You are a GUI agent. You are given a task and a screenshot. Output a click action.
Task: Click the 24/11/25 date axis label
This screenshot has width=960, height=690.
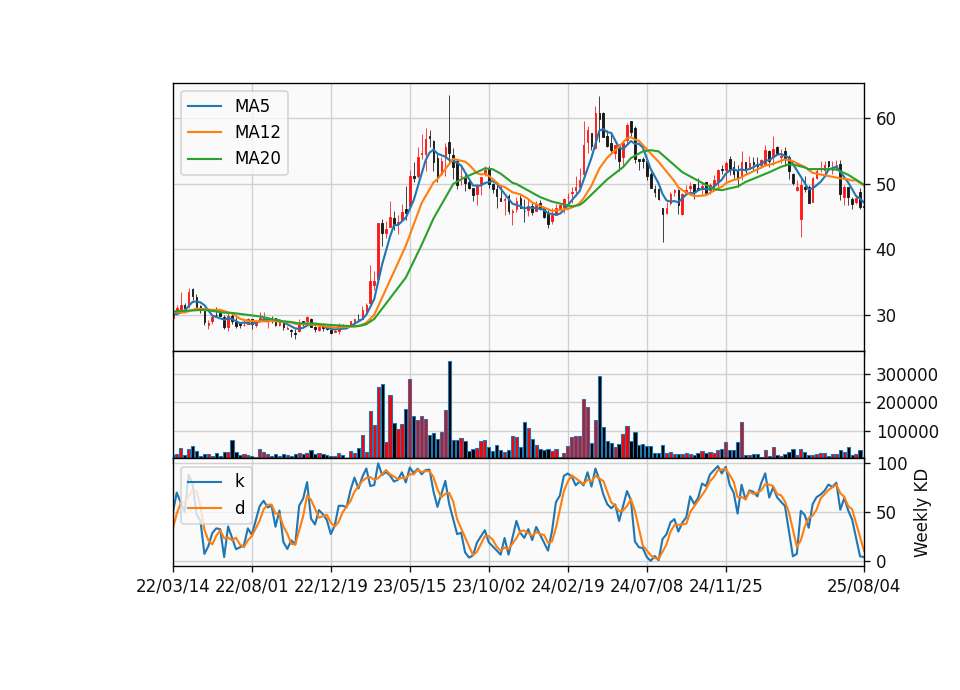point(726,586)
